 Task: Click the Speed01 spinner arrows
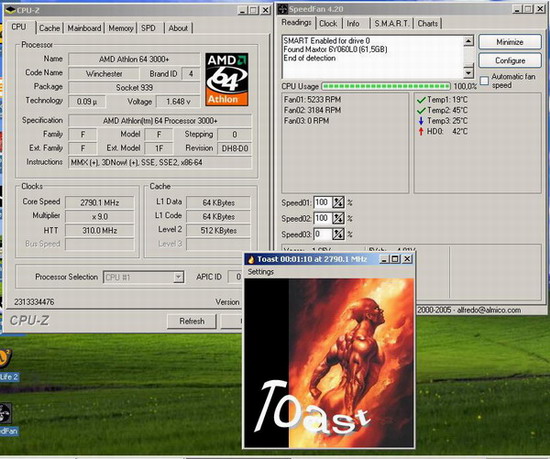[x=338, y=203]
